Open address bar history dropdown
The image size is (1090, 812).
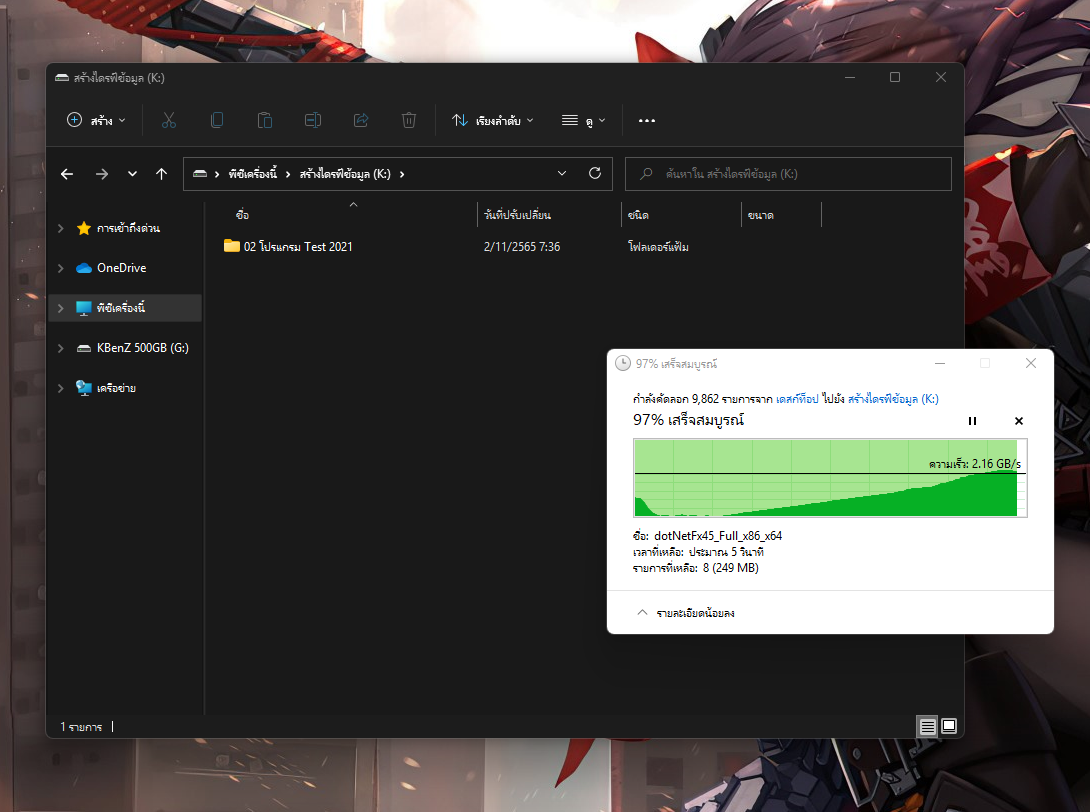tap(562, 174)
